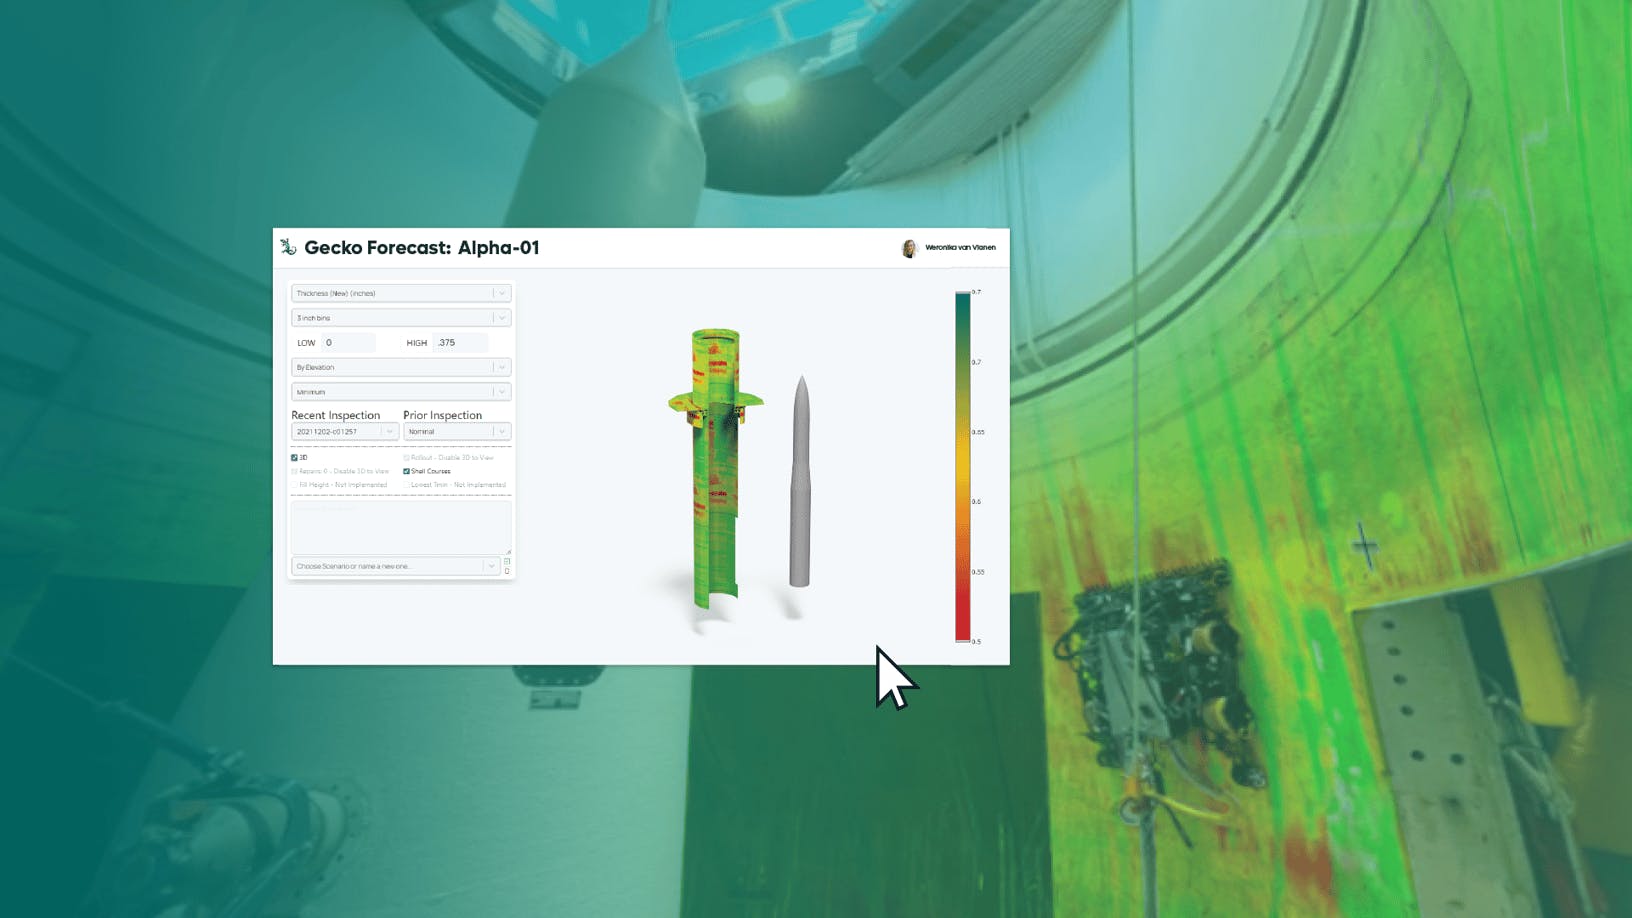This screenshot has width=1632, height=918.
Task: Click the save scenario icon beside the scenario box
Action: point(507,561)
